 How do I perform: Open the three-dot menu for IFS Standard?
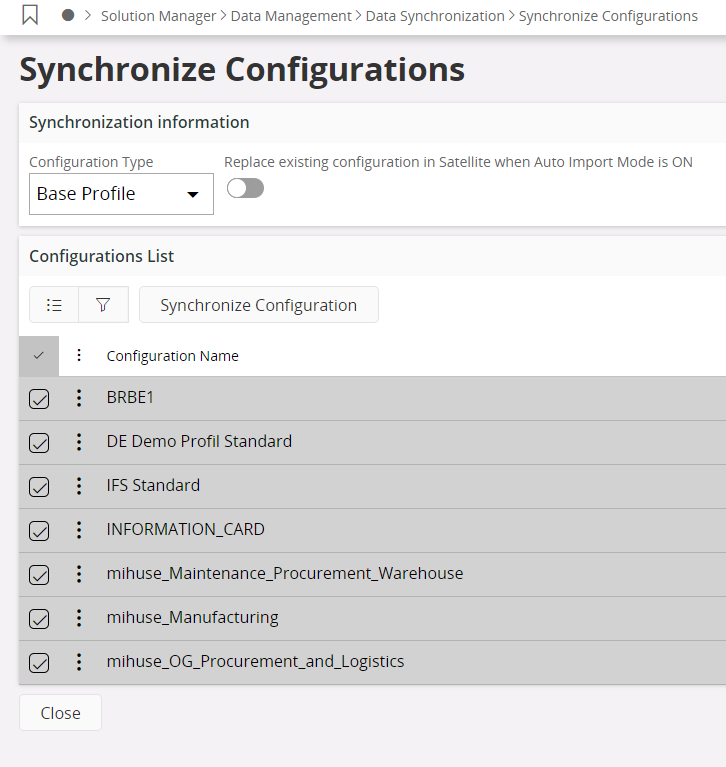(x=79, y=486)
